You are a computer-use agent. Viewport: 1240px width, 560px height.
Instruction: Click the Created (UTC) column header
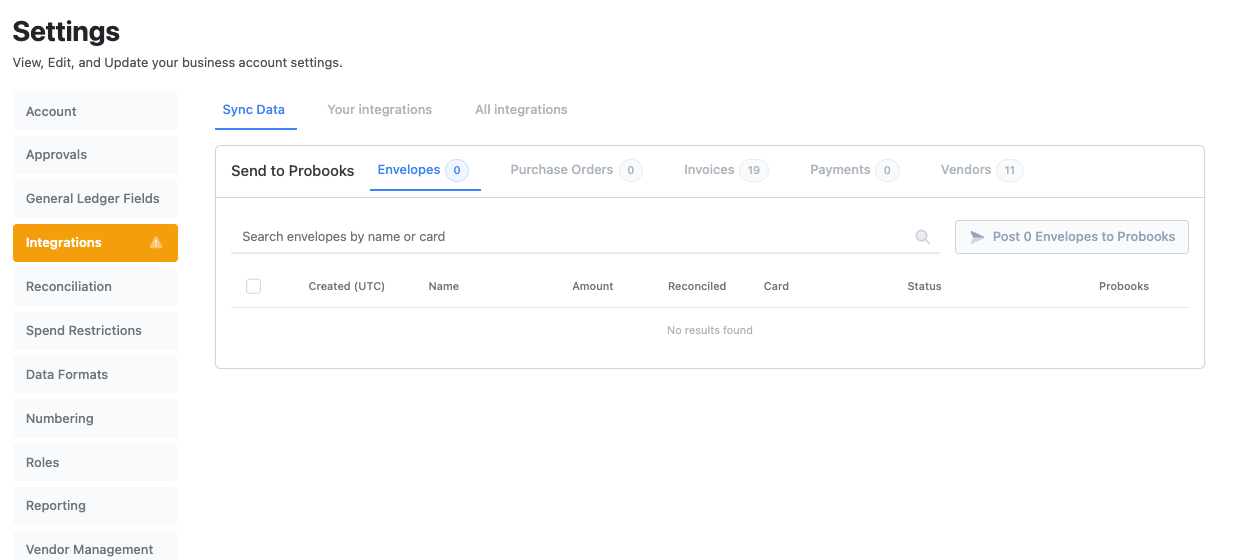[x=347, y=286]
